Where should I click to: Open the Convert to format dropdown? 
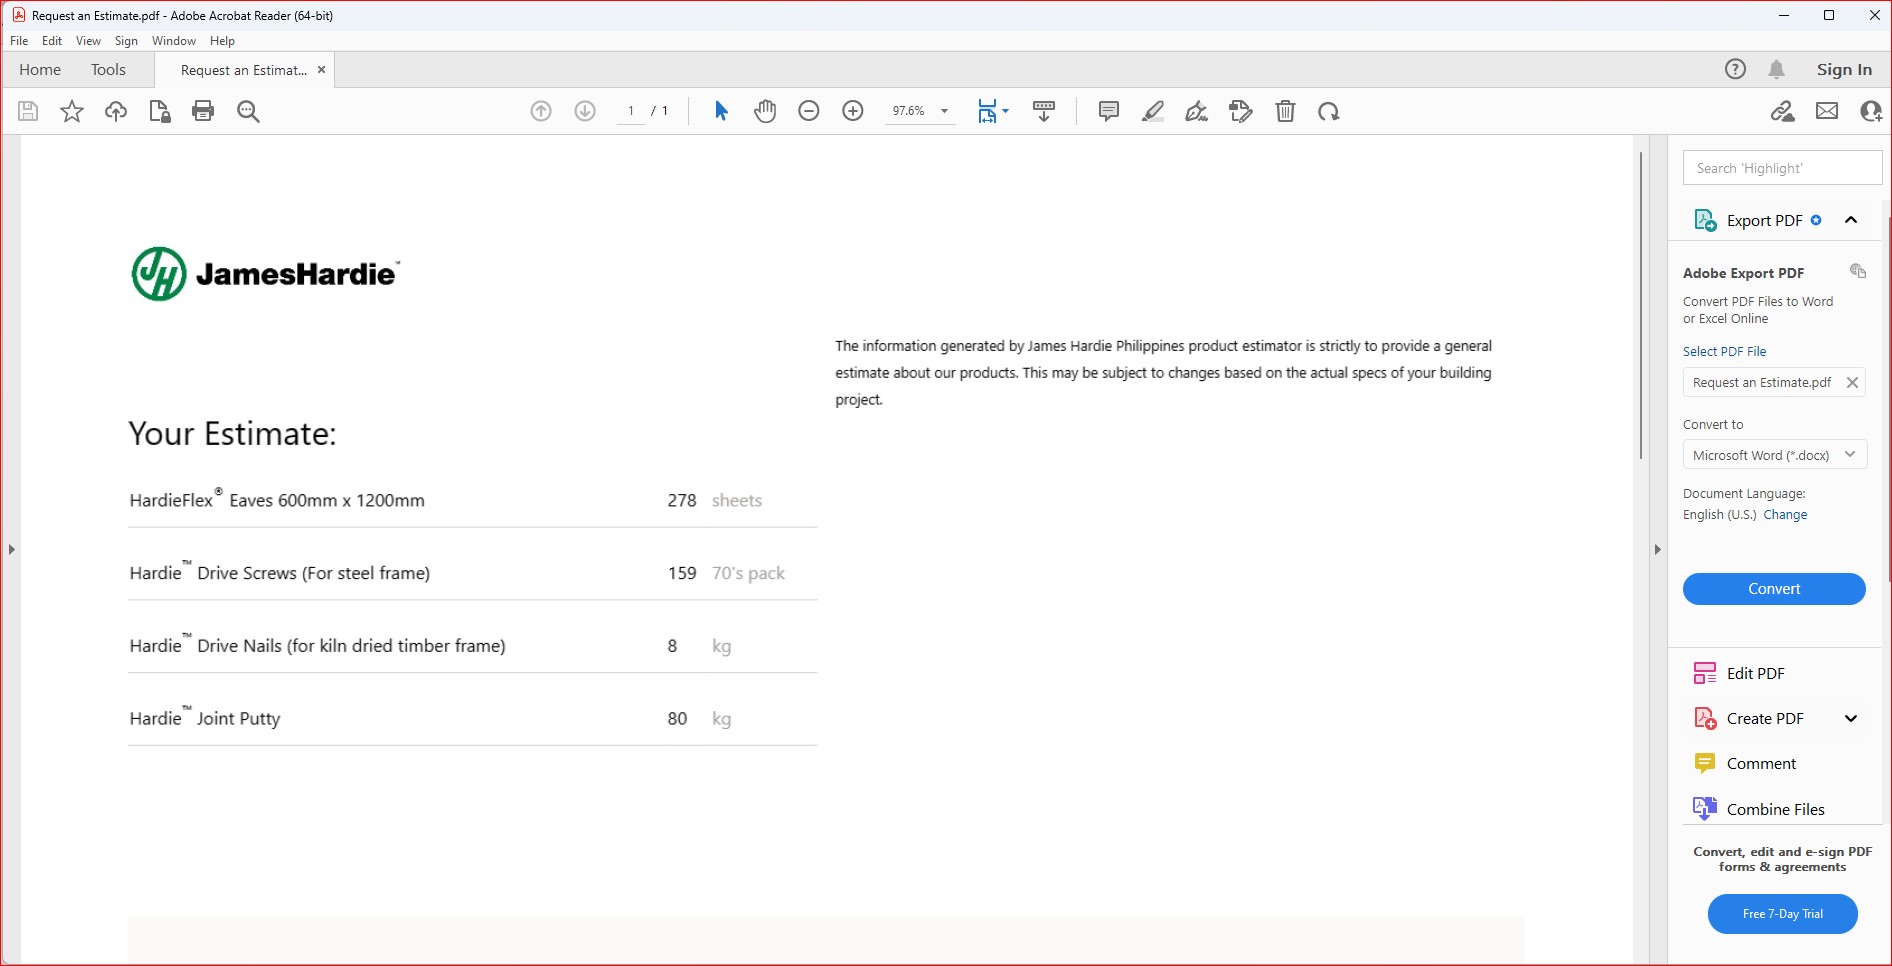click(x=1775, y=455)
